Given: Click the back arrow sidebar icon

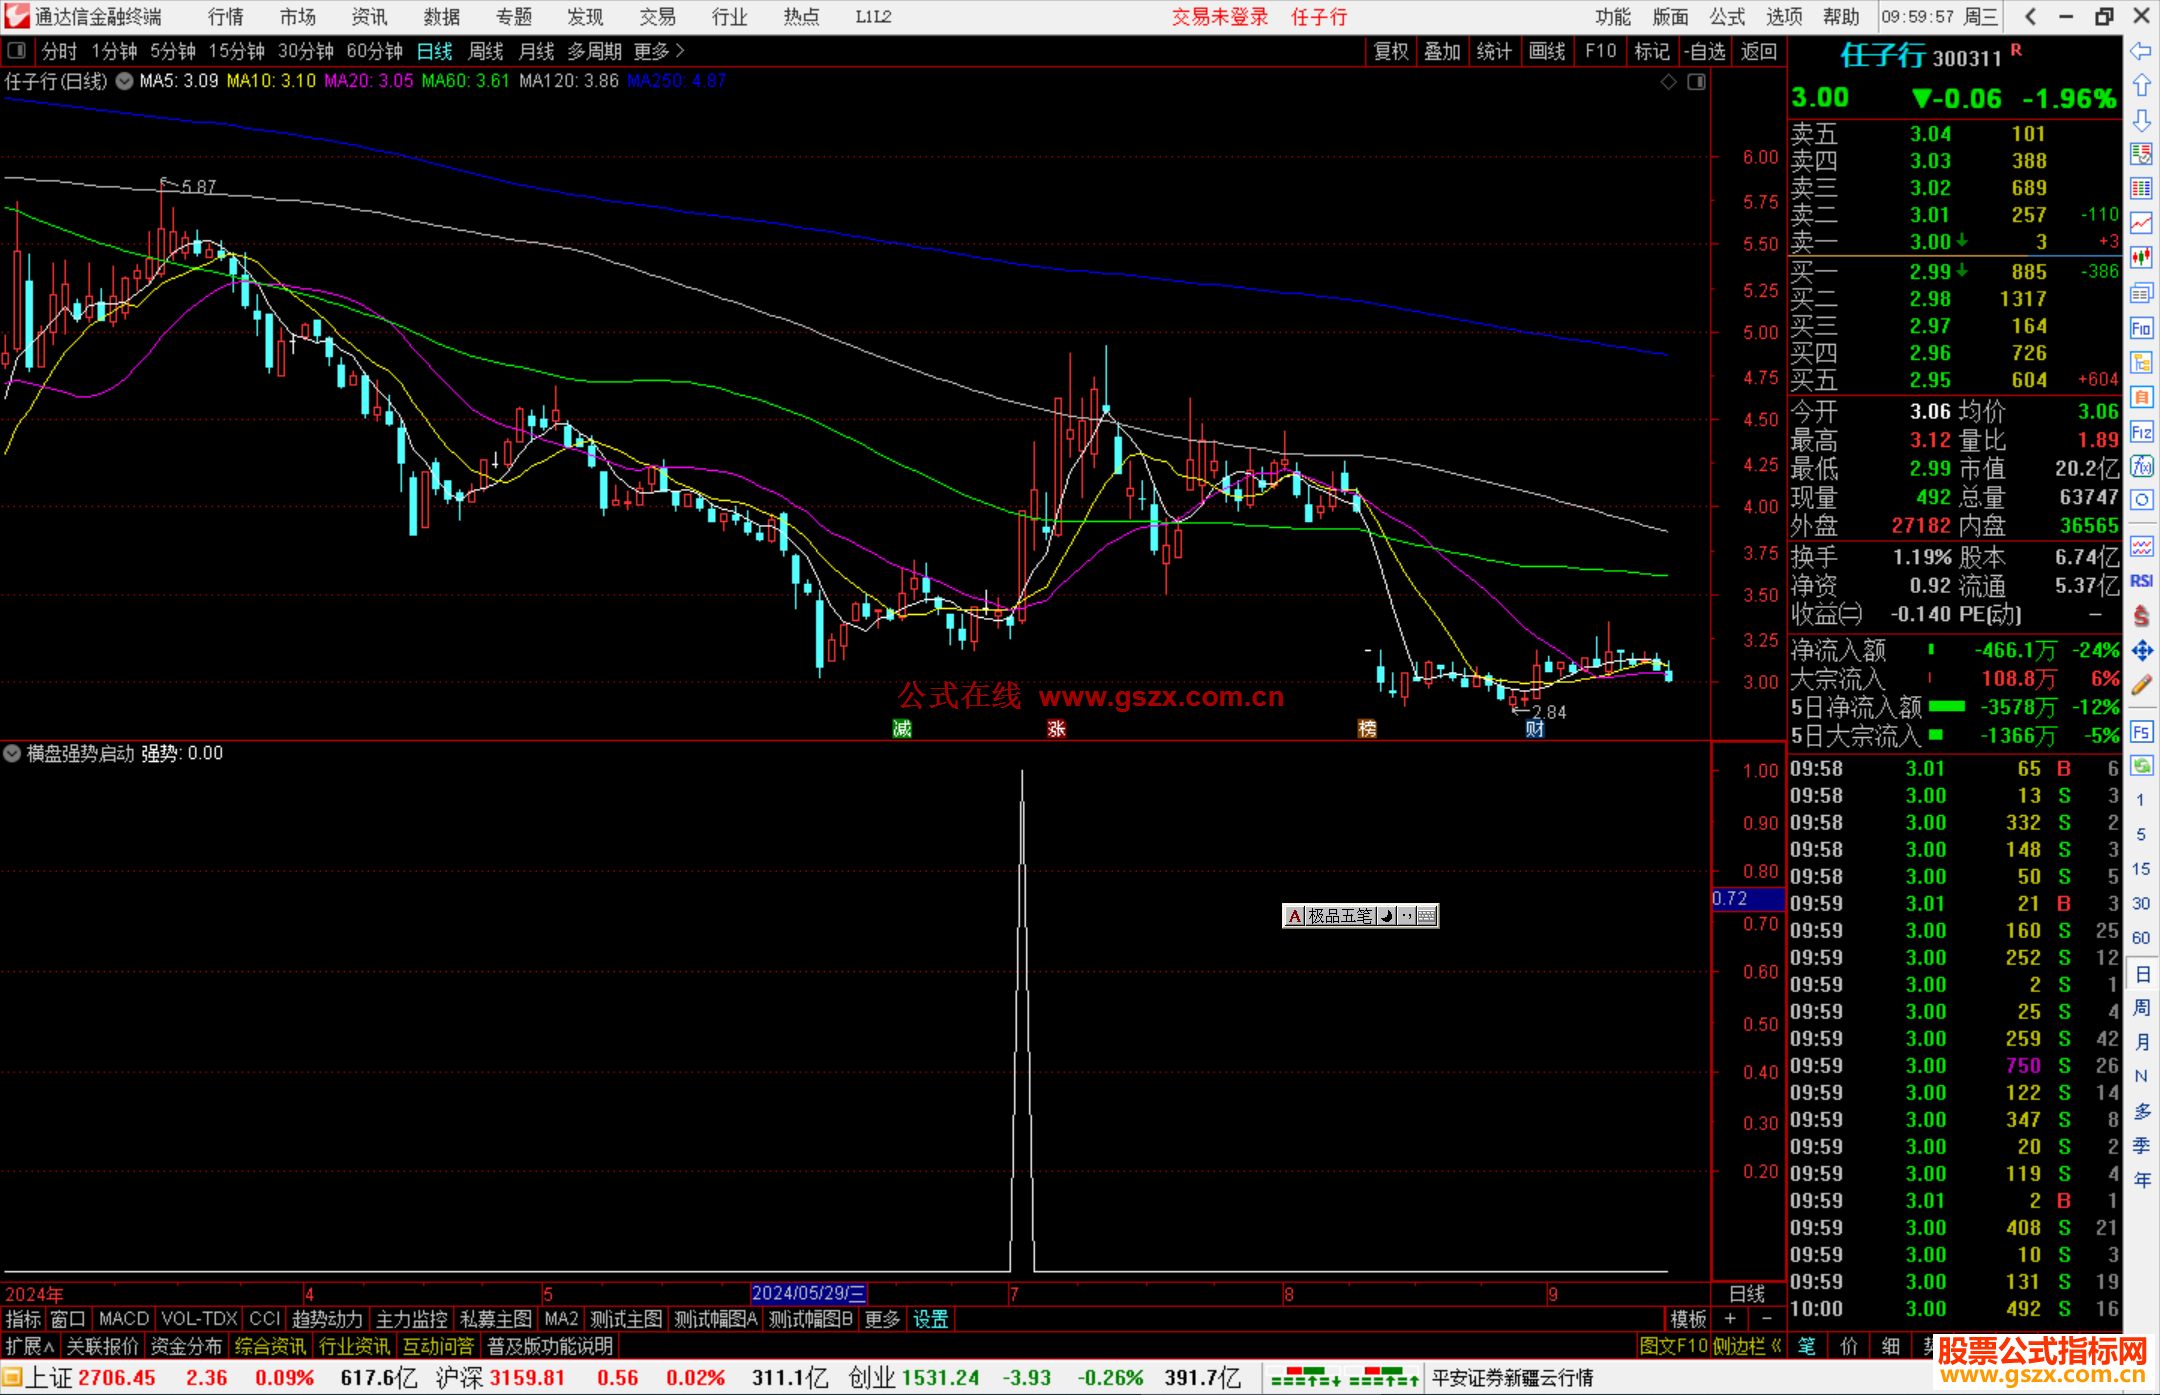Looking at the screenshot, I should coord(2141,51).
